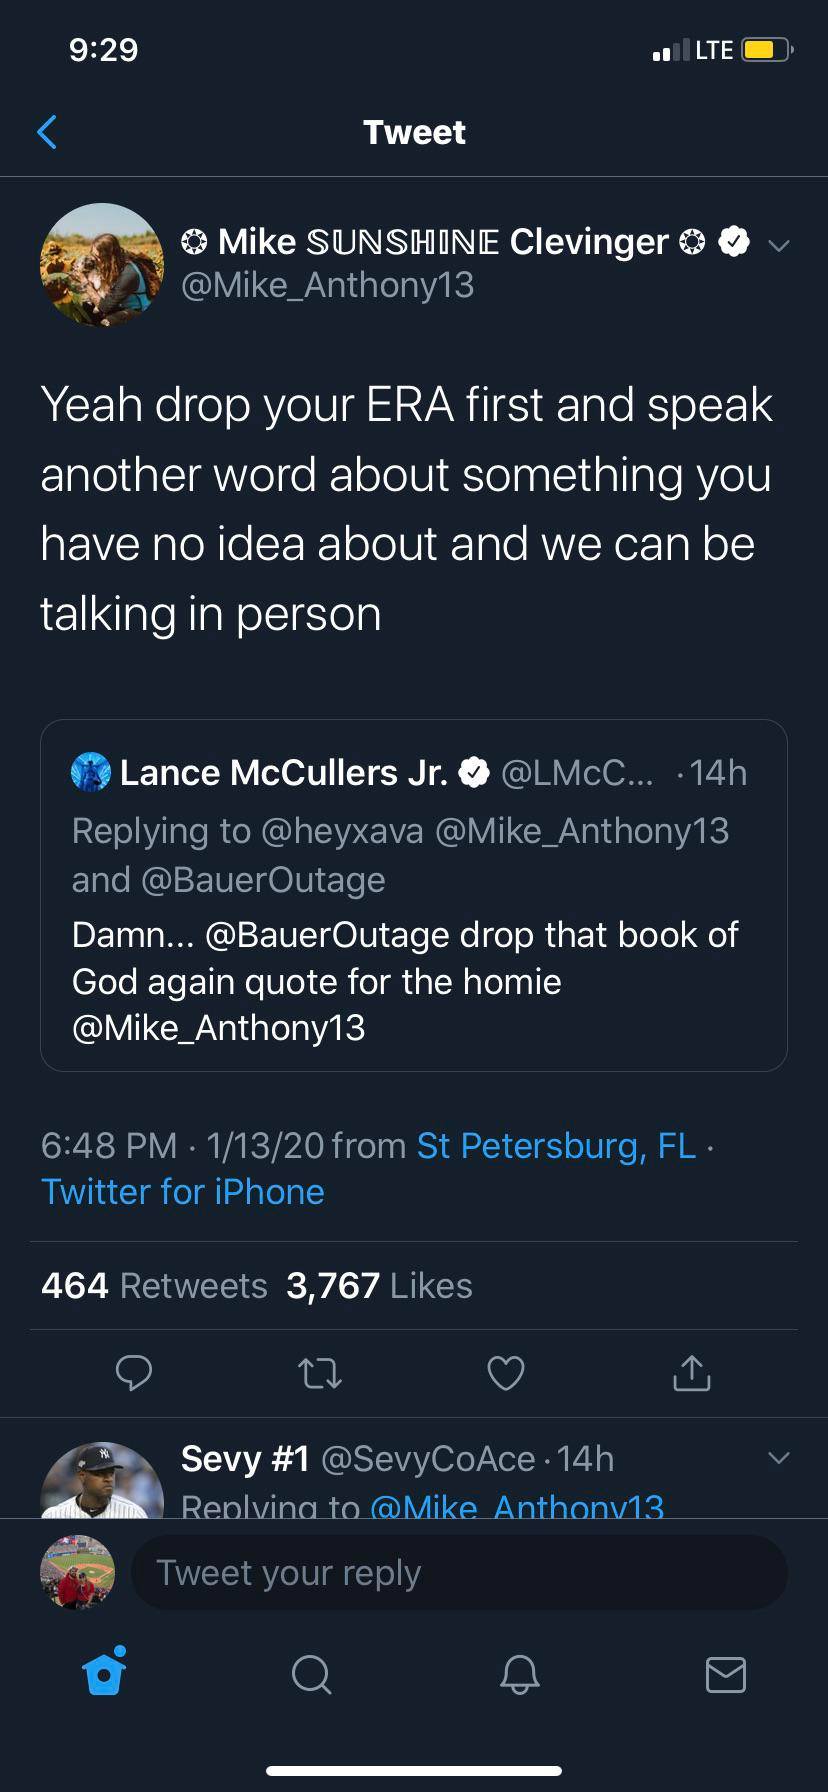Go to the Home tab
Viewport: 828px width, 1792px height.
pyautogui.click(x=103, y=1676)
